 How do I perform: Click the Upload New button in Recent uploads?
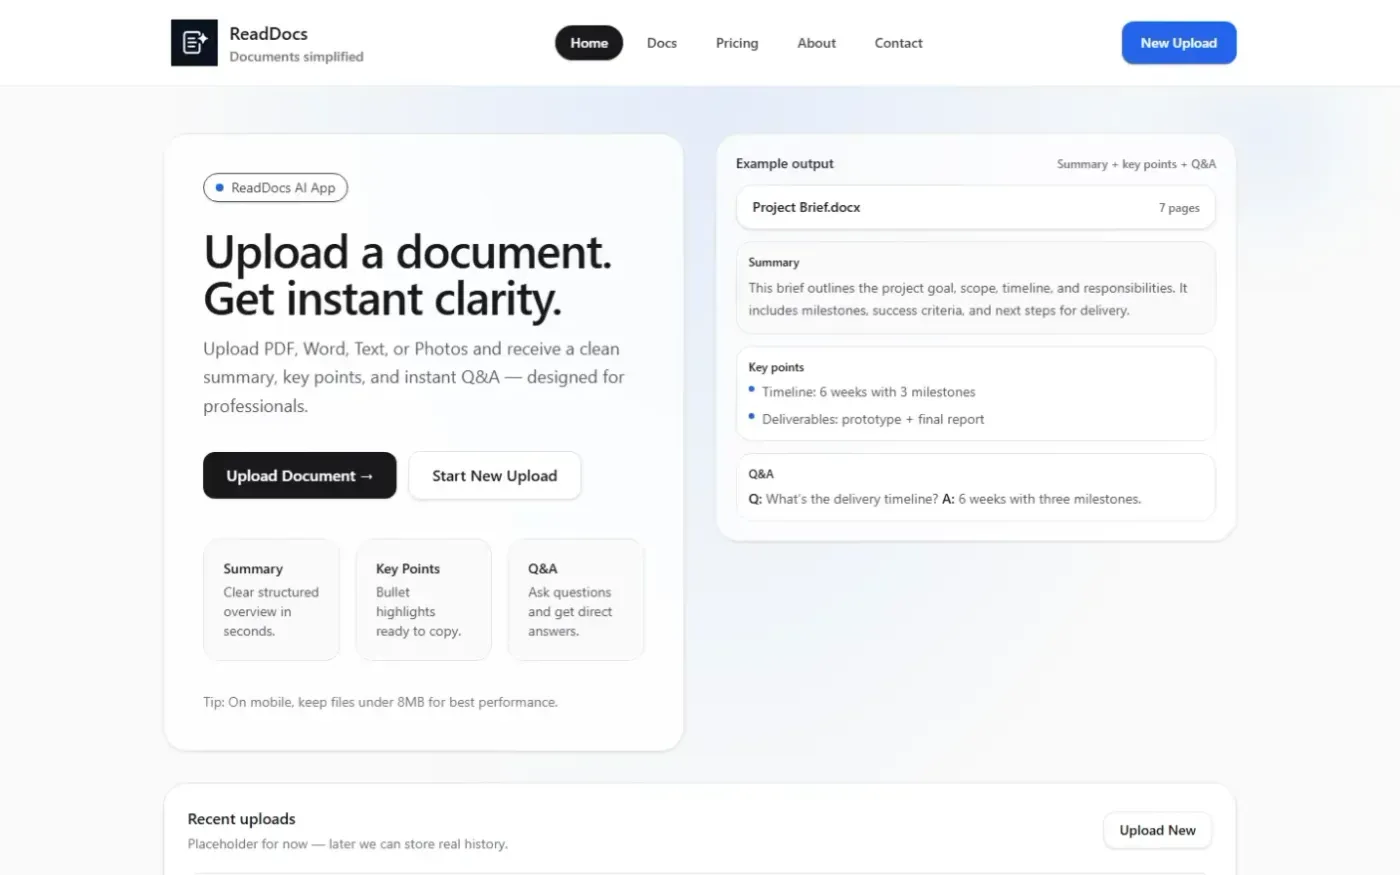[1157, 830]
